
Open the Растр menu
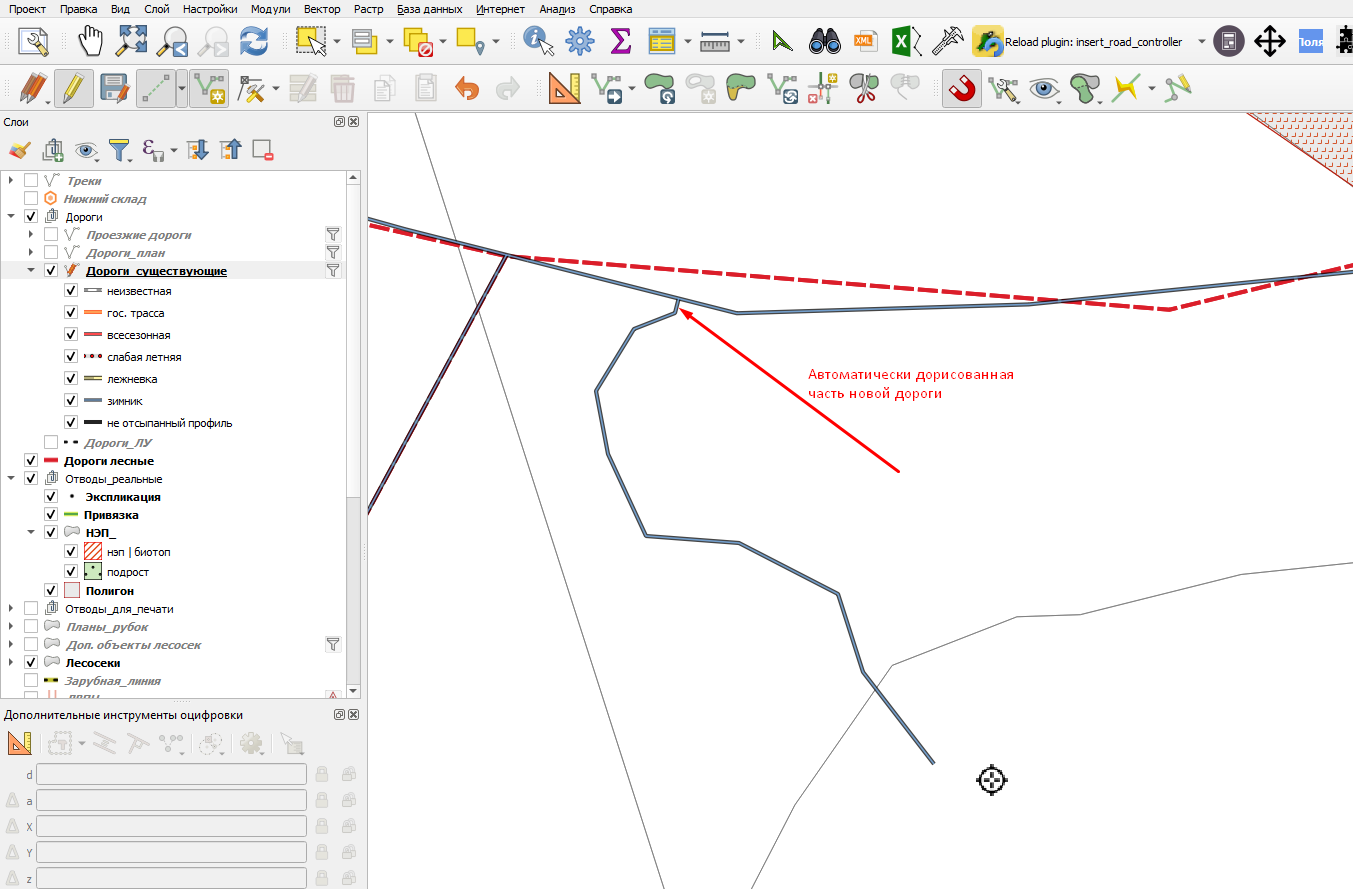(368, 9)
